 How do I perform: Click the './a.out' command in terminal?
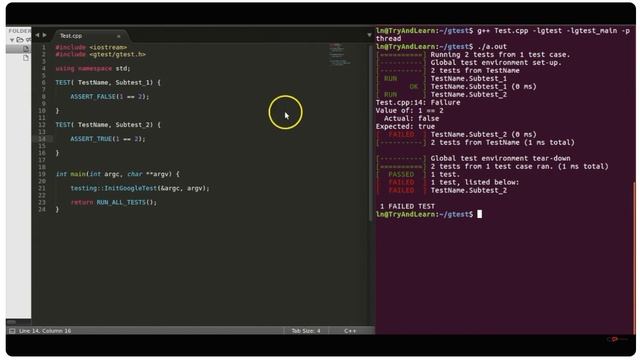pos(492,47)
